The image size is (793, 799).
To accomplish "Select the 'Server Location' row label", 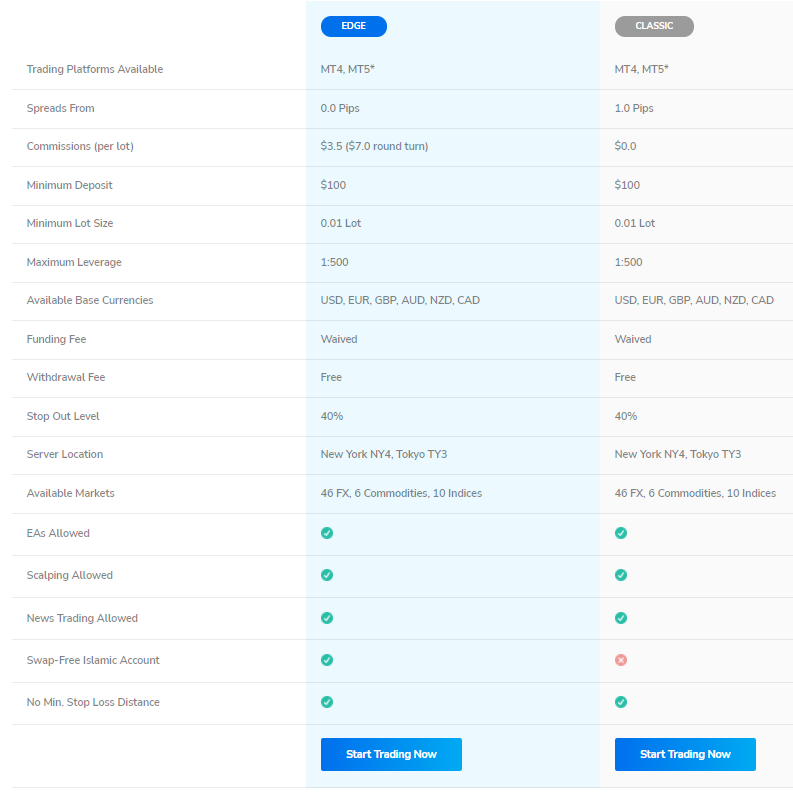I will tap(65, 454).
